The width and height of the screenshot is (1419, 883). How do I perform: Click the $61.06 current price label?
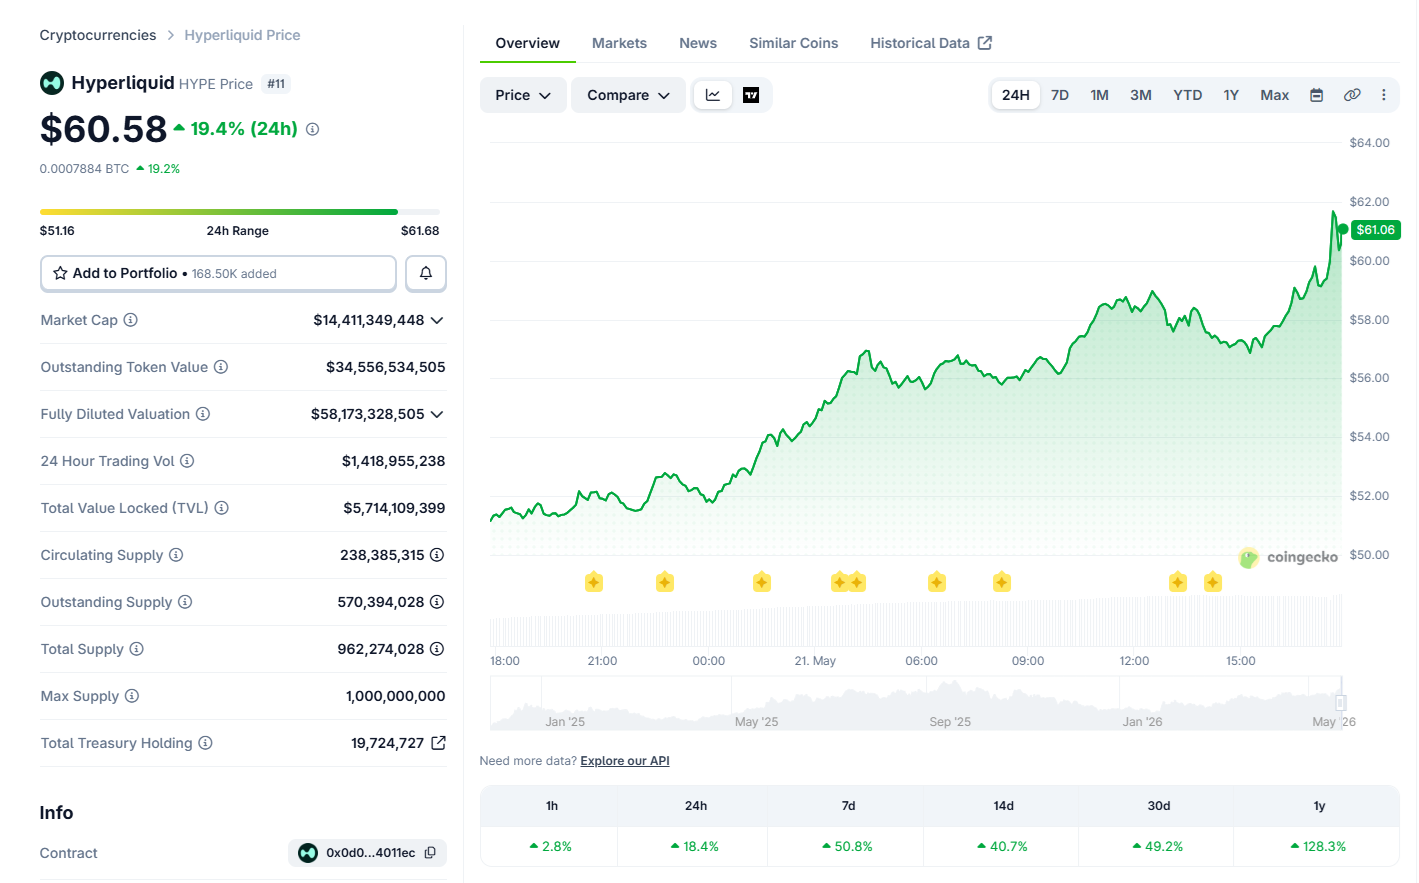click(x=1375, y=230)
